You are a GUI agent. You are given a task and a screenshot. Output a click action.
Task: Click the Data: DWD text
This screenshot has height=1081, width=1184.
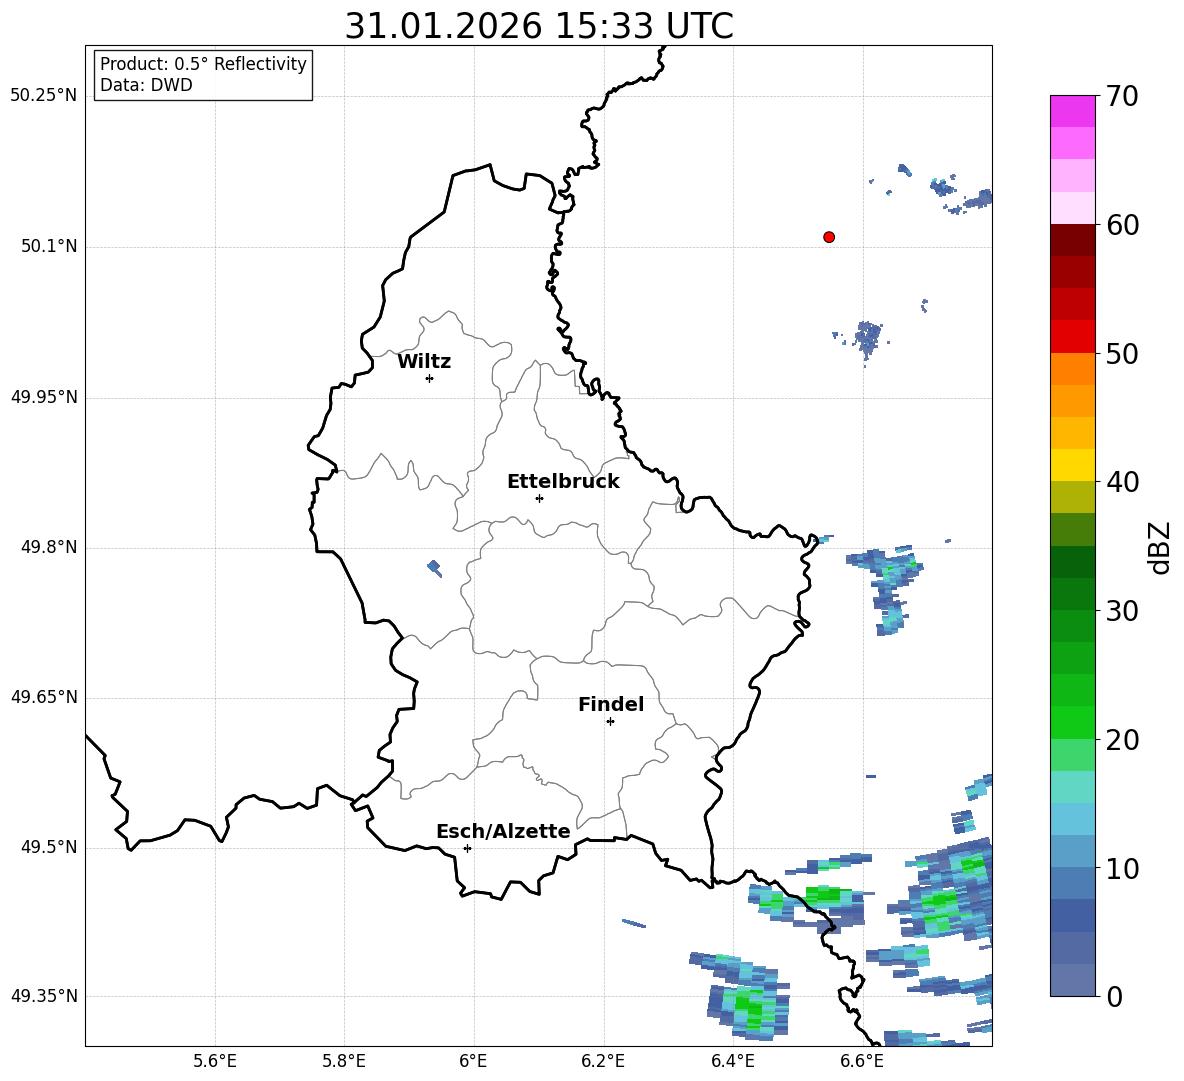pos(146,85)
